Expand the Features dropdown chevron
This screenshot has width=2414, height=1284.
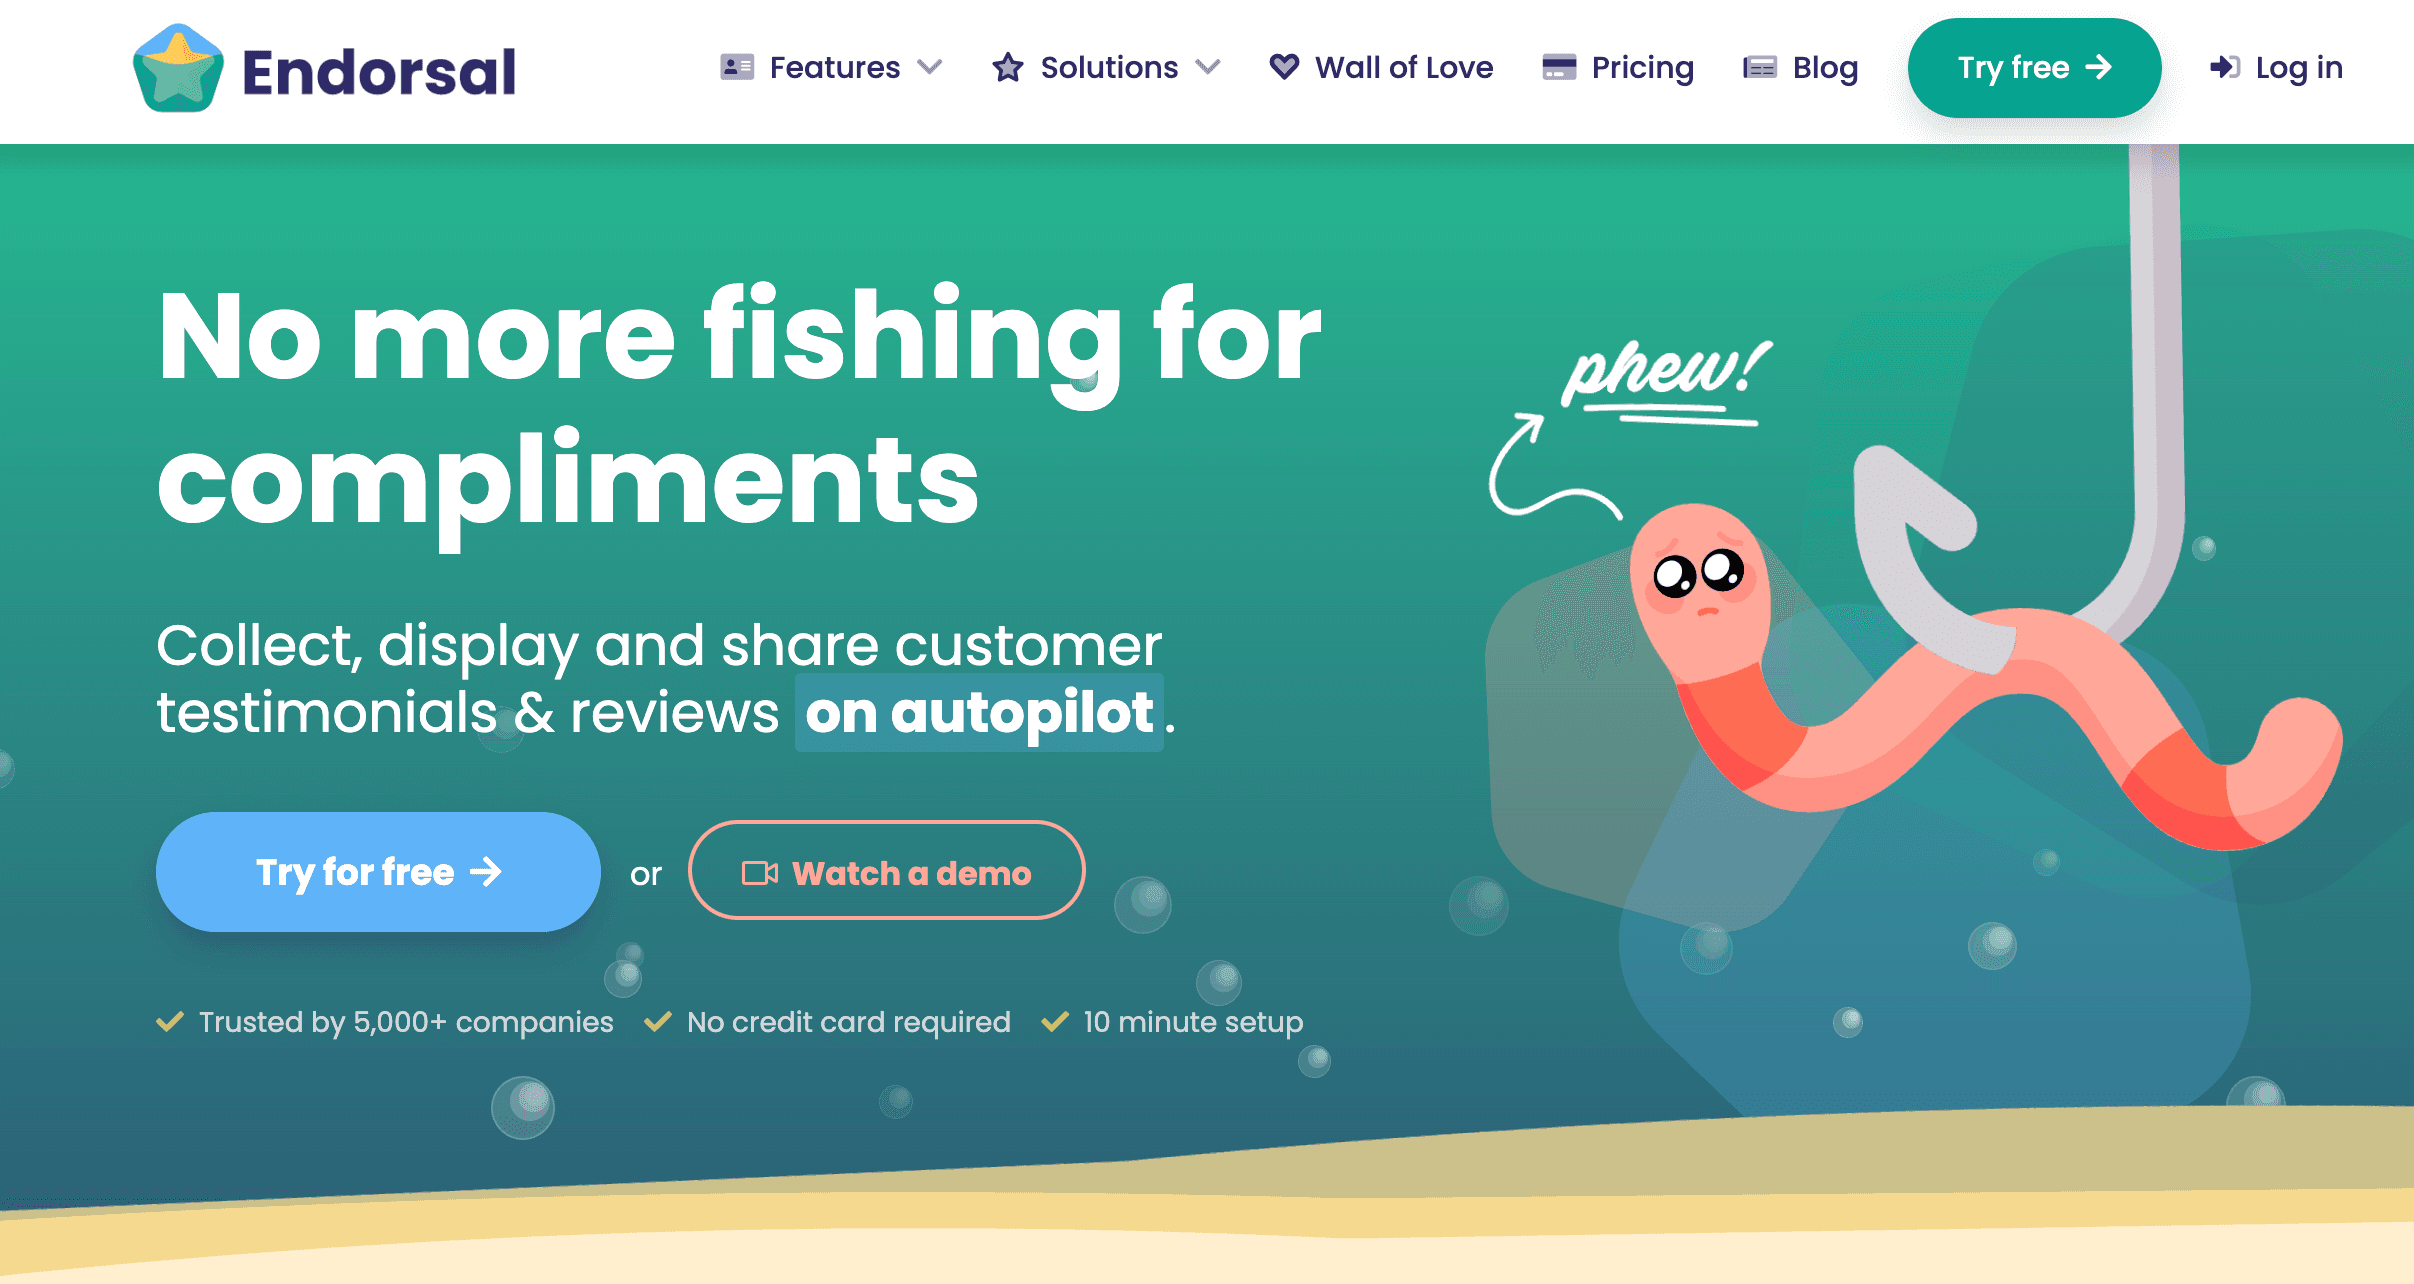(x=930, y=67)
